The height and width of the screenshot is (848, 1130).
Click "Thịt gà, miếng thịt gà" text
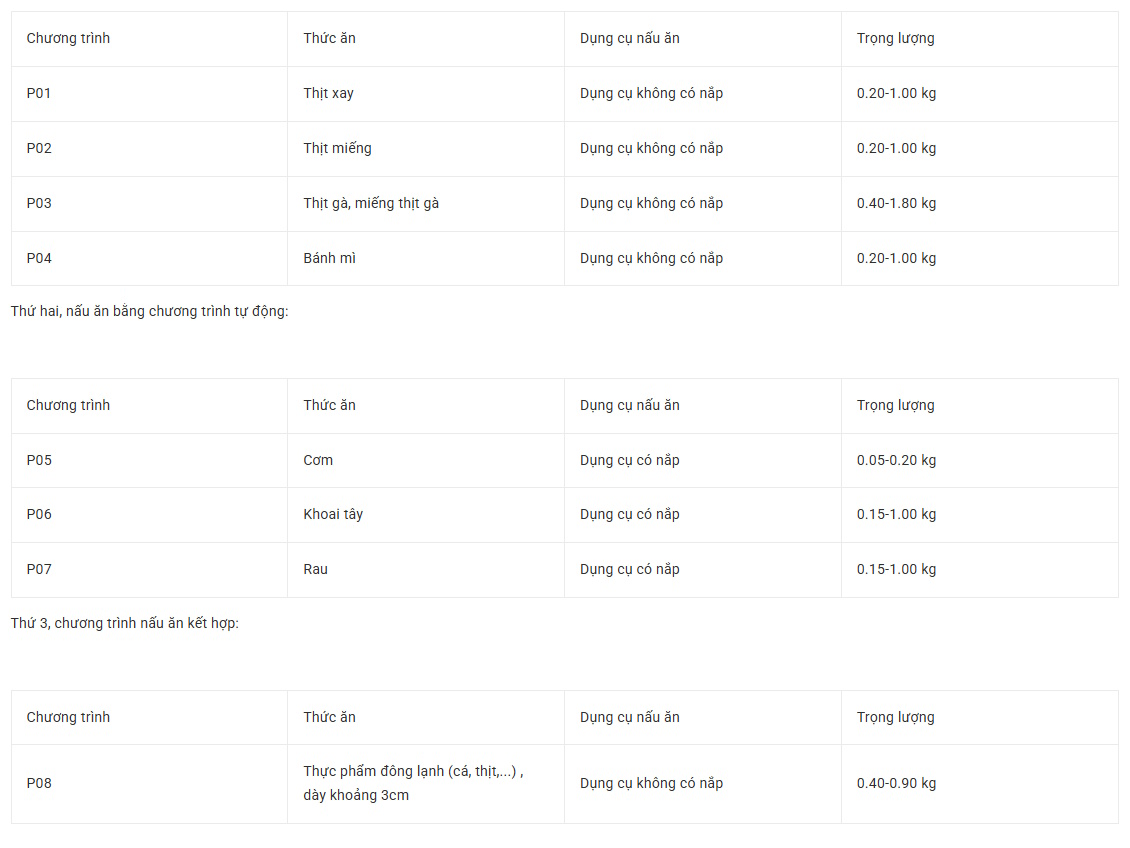tap(371, 203)
